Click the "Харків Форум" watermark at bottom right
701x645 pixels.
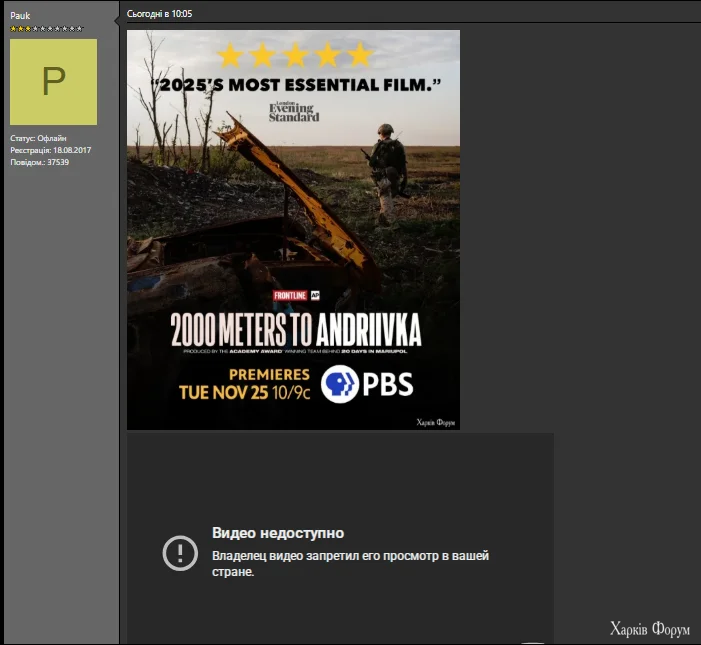[649, 629]
